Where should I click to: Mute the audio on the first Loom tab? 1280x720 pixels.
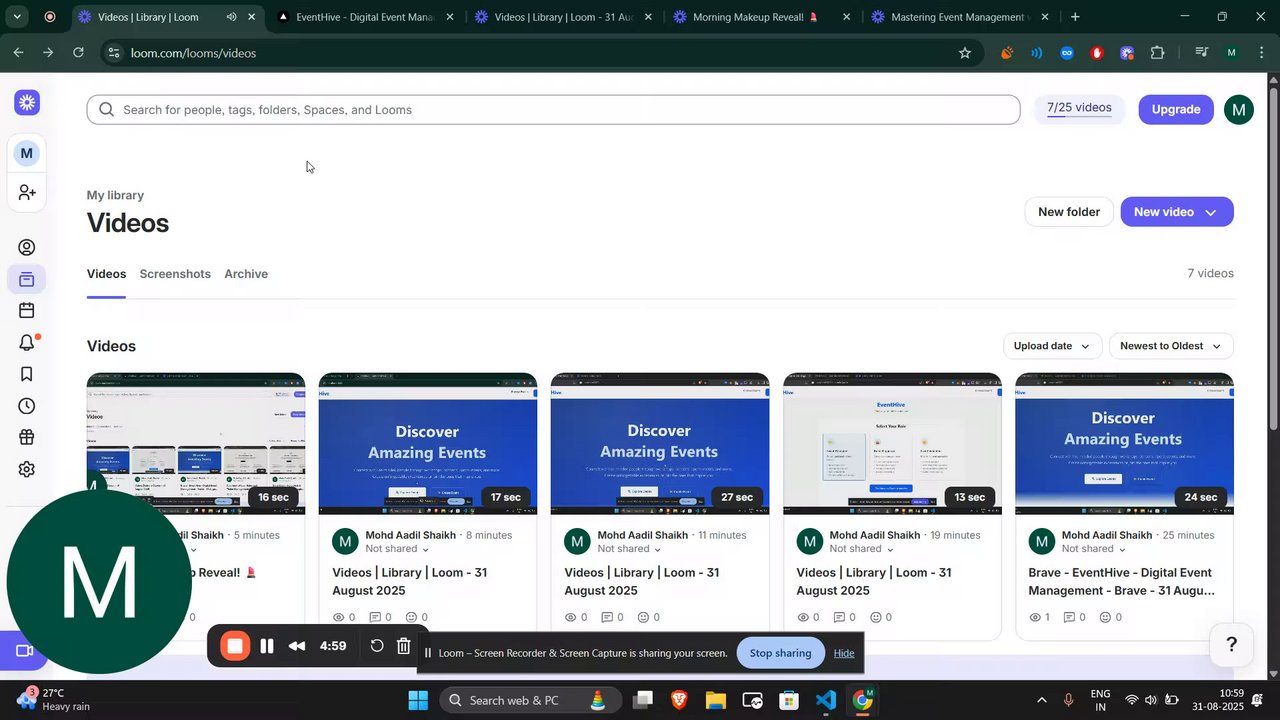point(231,17)
